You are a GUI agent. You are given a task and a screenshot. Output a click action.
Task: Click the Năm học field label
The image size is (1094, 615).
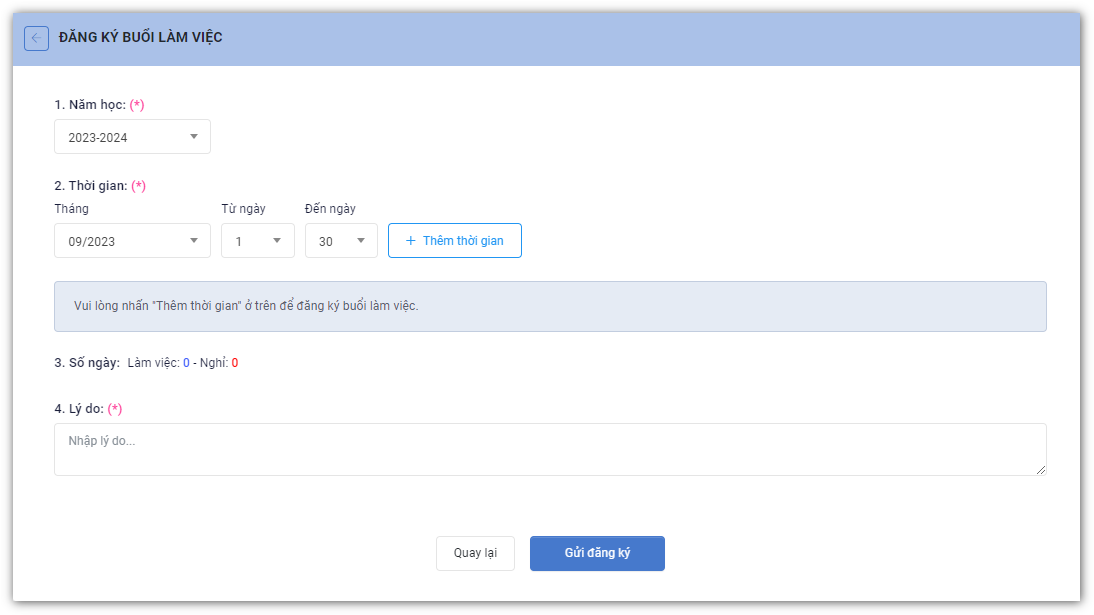point(89,105)
